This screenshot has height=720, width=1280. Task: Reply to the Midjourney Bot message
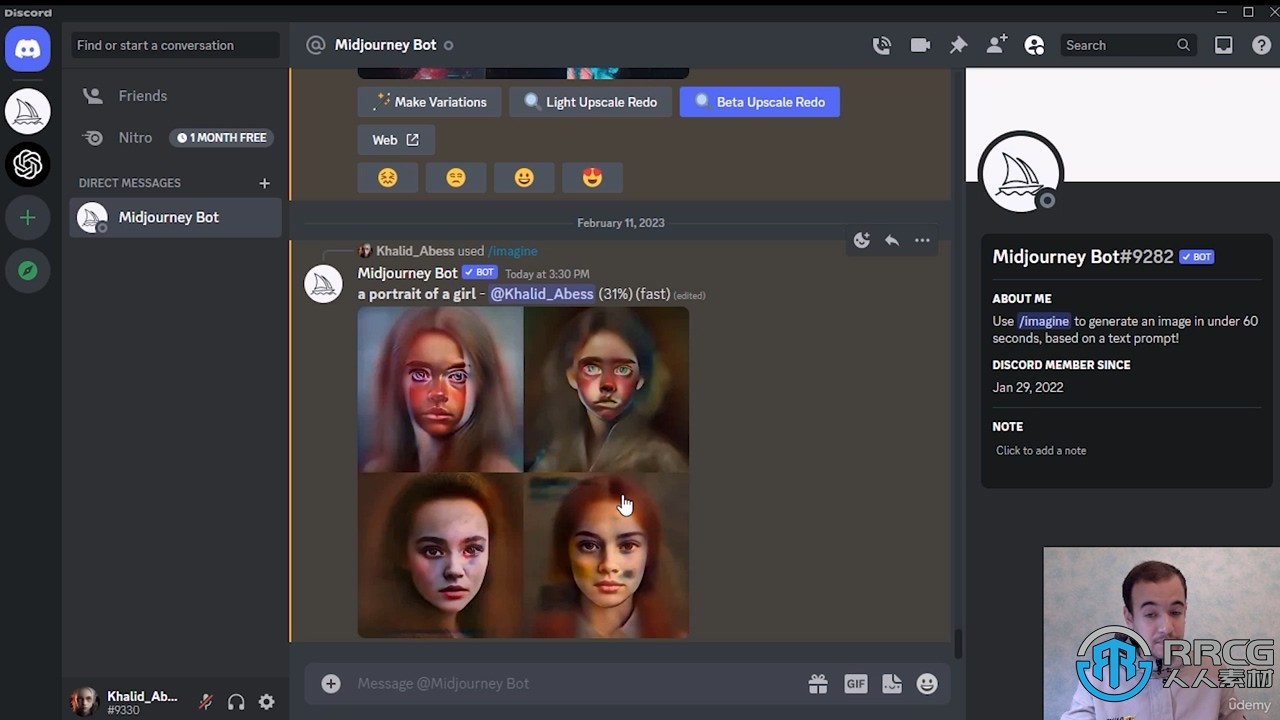pyautogui.click(x=892, y=240)
